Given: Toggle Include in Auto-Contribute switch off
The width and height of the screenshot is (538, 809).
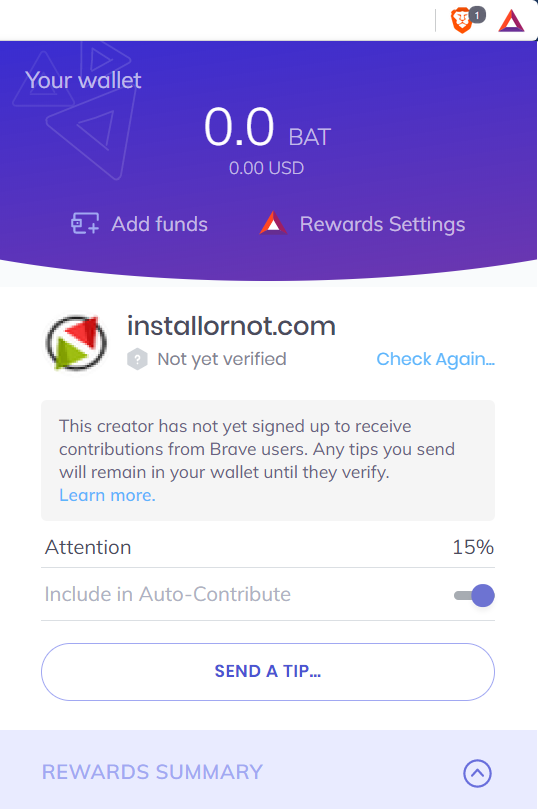Looking at the screenshot, I should pos(474,595).
